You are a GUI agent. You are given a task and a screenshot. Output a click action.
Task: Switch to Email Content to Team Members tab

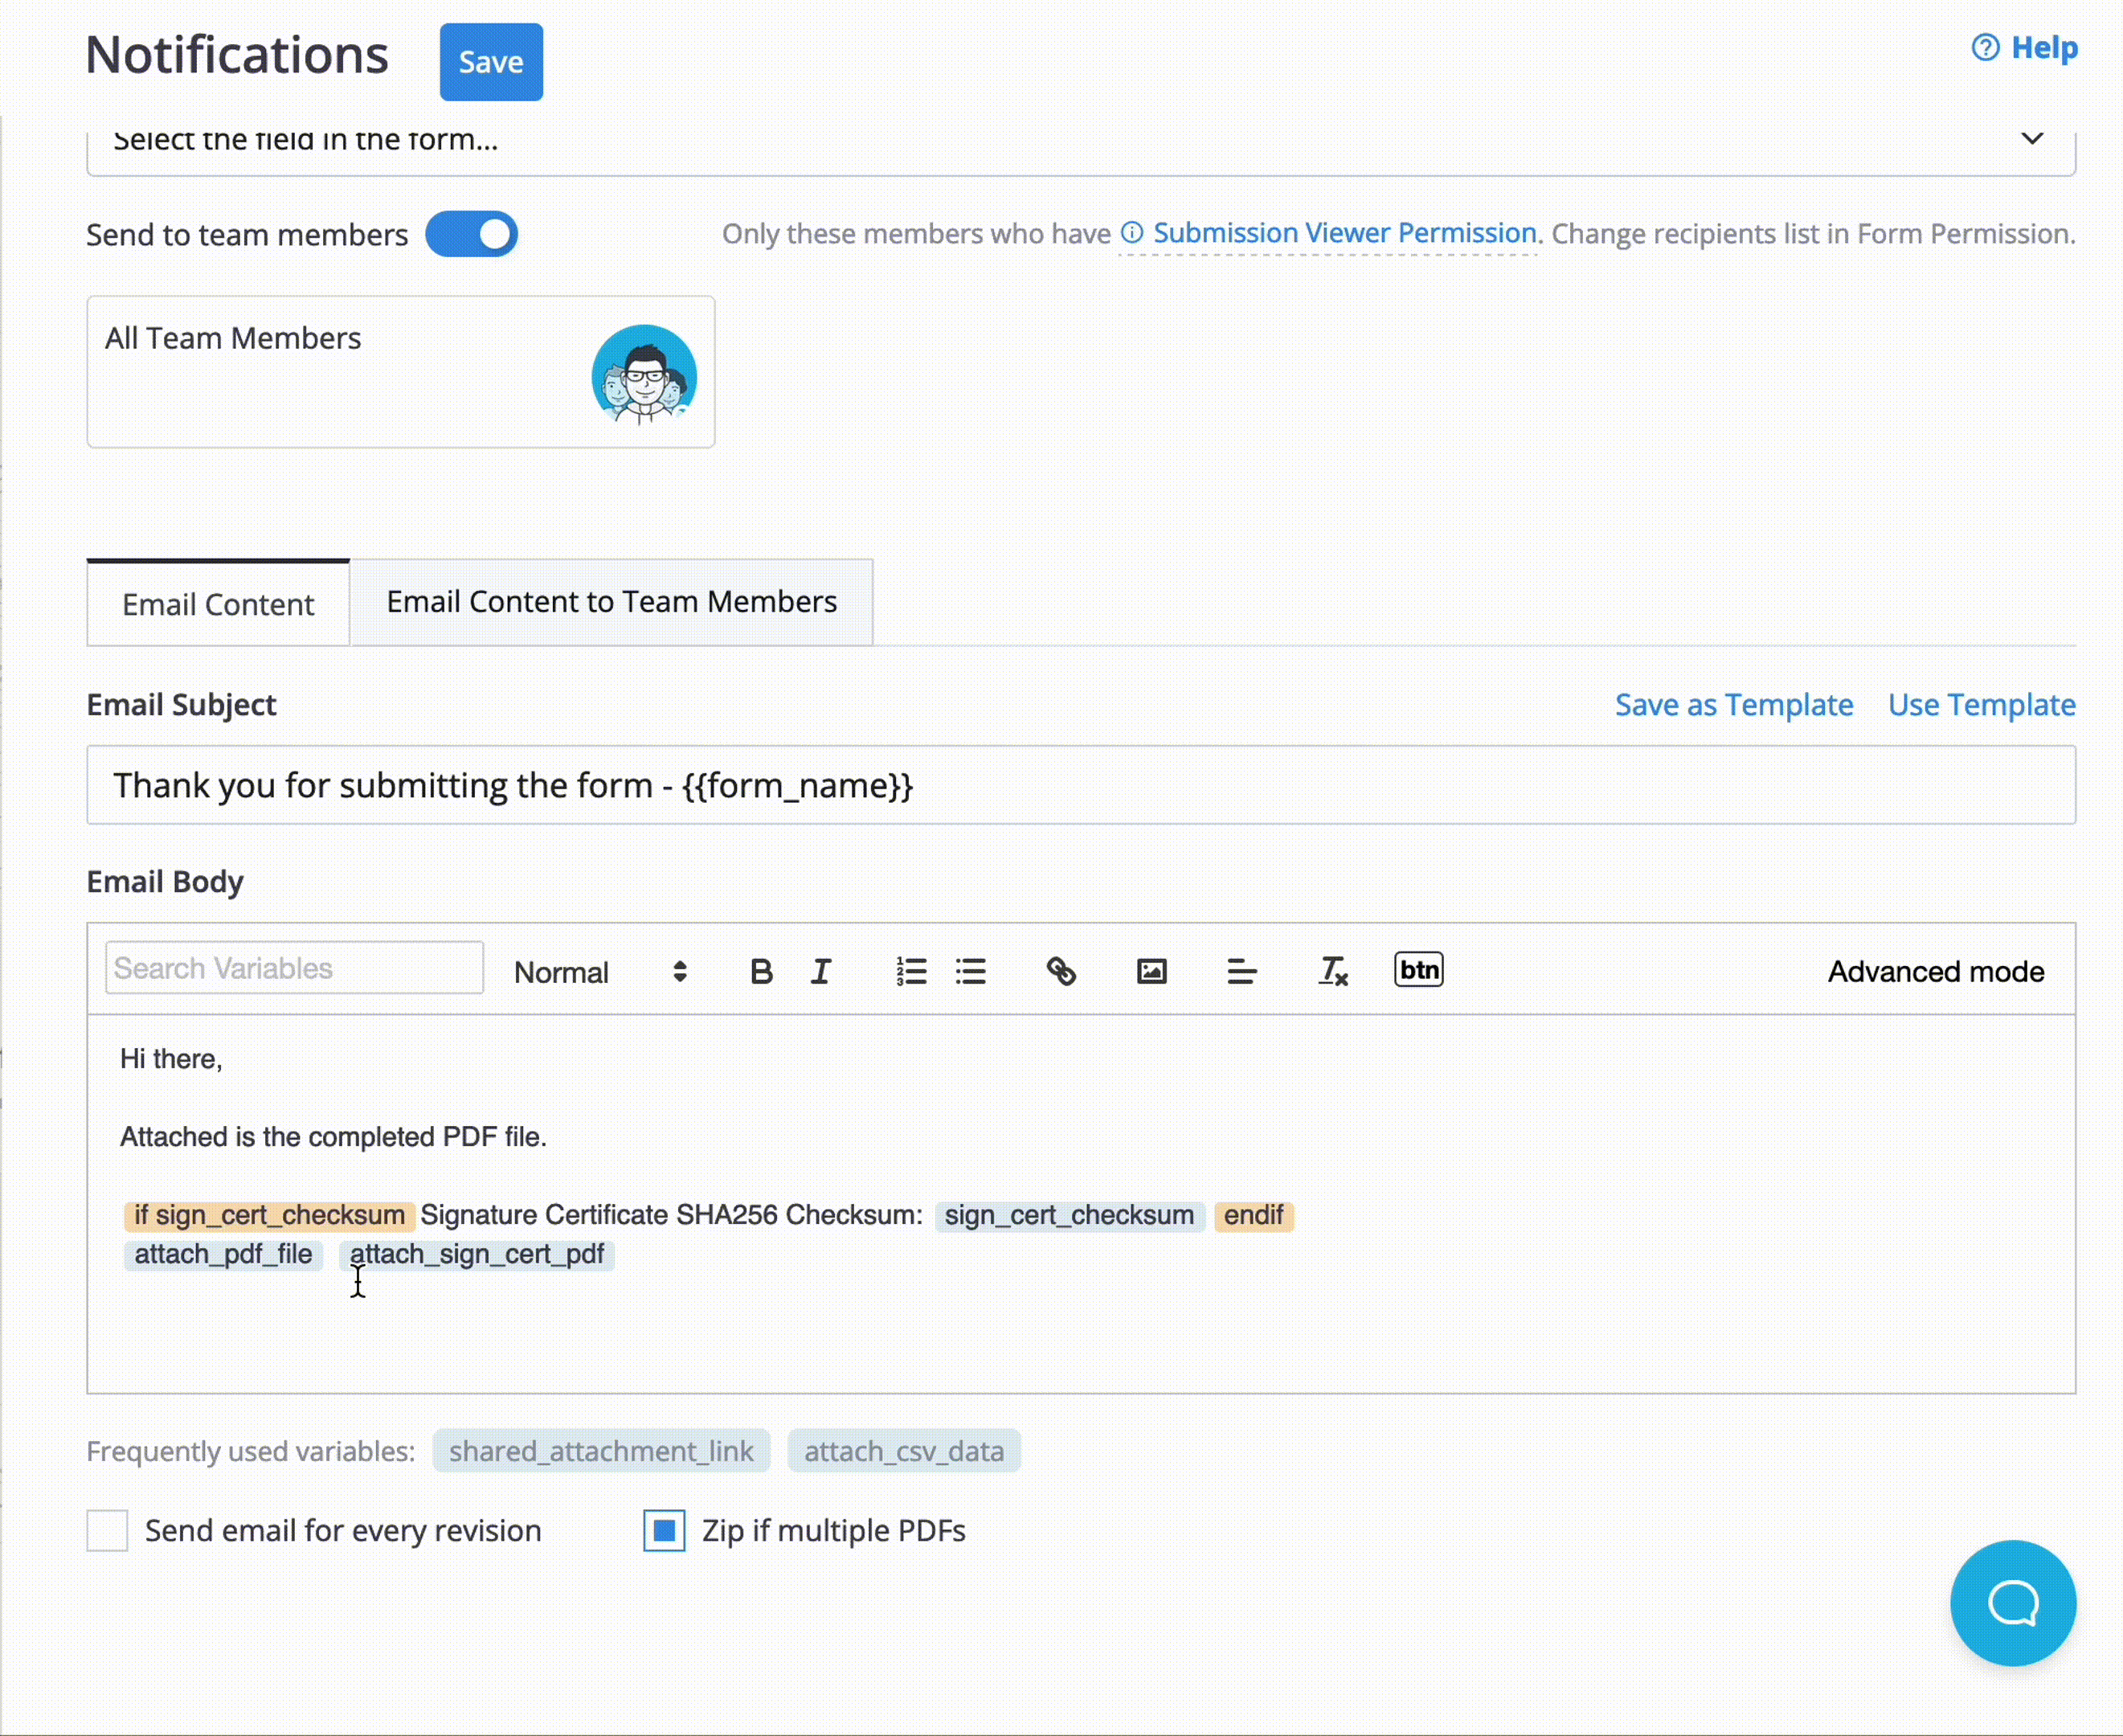611,602
